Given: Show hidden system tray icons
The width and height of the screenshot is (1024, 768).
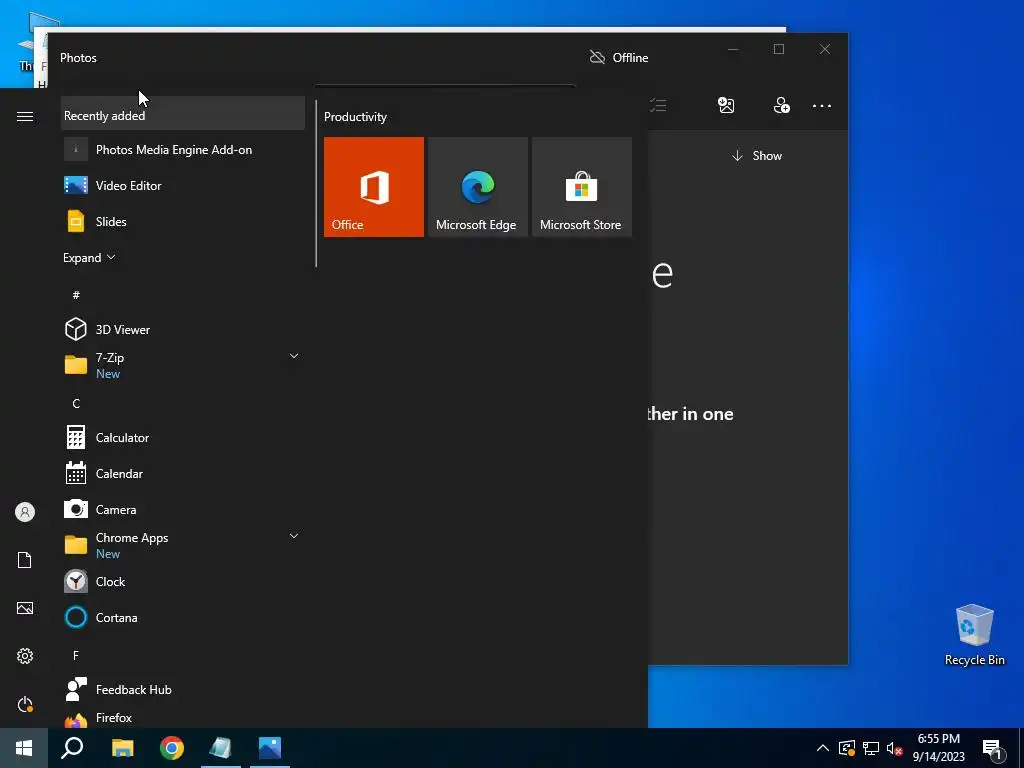Looking at the screenshot, I should coord(823,748).
